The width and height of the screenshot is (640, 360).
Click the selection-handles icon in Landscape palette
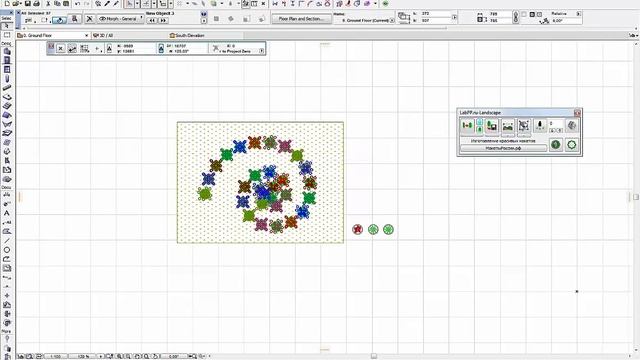tap(524, 126)
